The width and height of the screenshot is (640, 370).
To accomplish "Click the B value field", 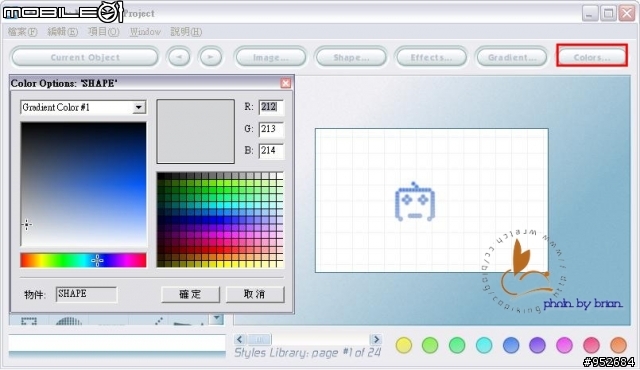I will pyautogui.click(x=271, y=151).
